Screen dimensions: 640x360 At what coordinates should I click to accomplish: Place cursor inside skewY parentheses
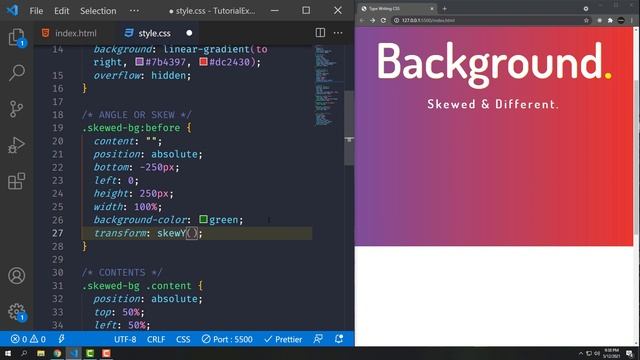click(192, 233)
